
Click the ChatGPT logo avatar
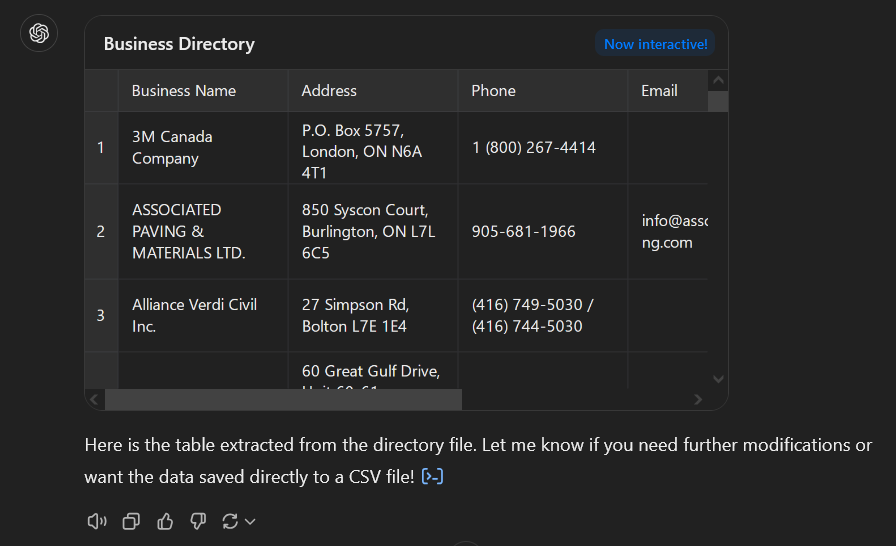[x=39, y=33]
